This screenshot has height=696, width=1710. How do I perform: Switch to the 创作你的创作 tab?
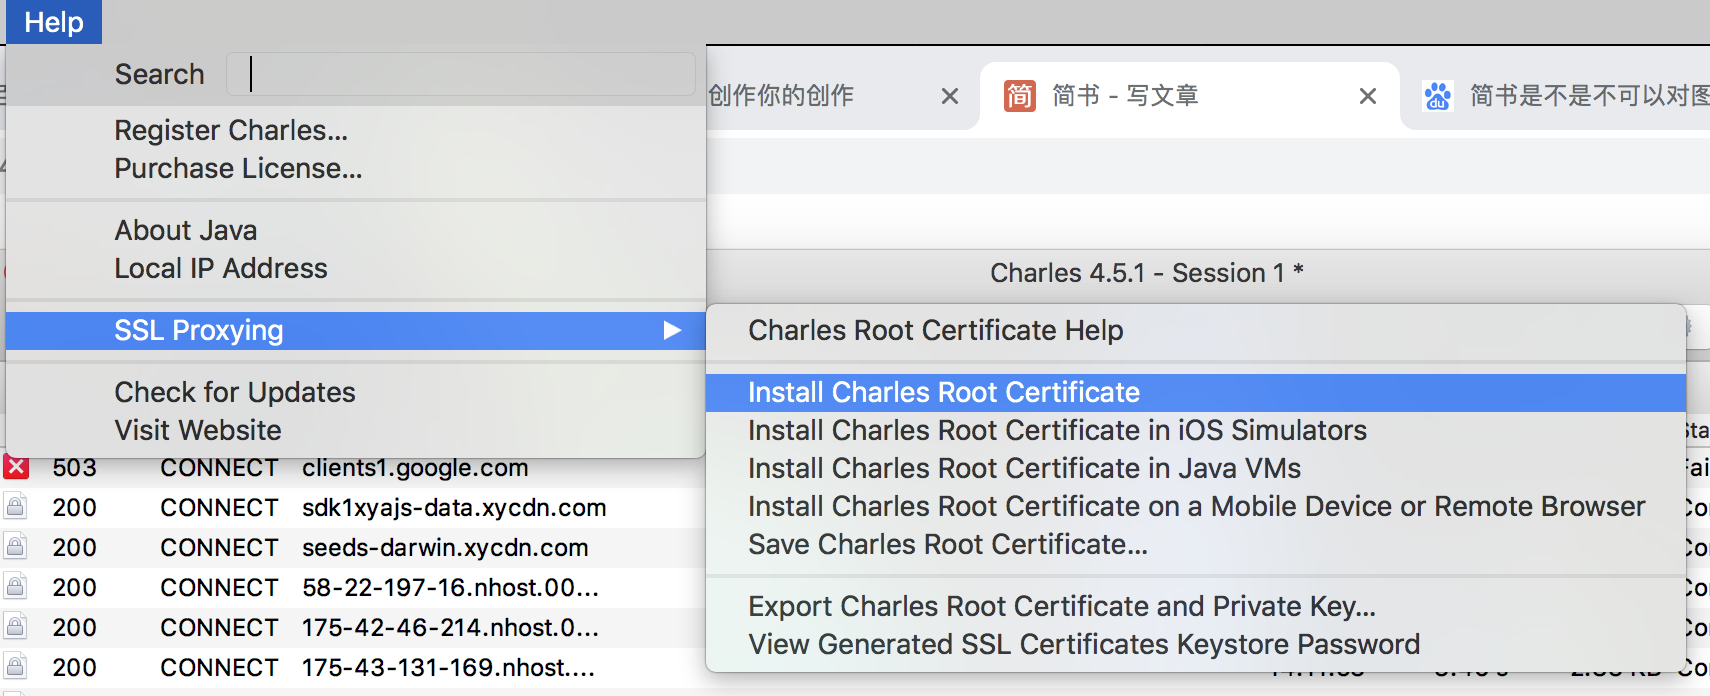tap(781, 96)
